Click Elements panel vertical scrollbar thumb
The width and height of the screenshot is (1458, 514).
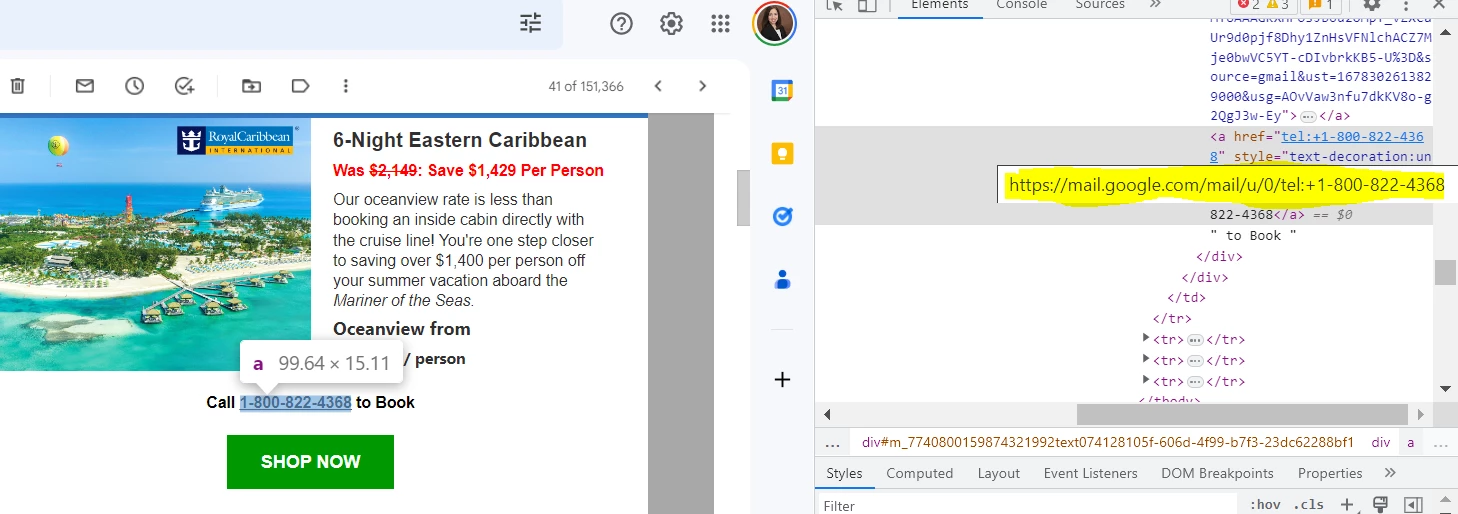tap(1444, 273)
